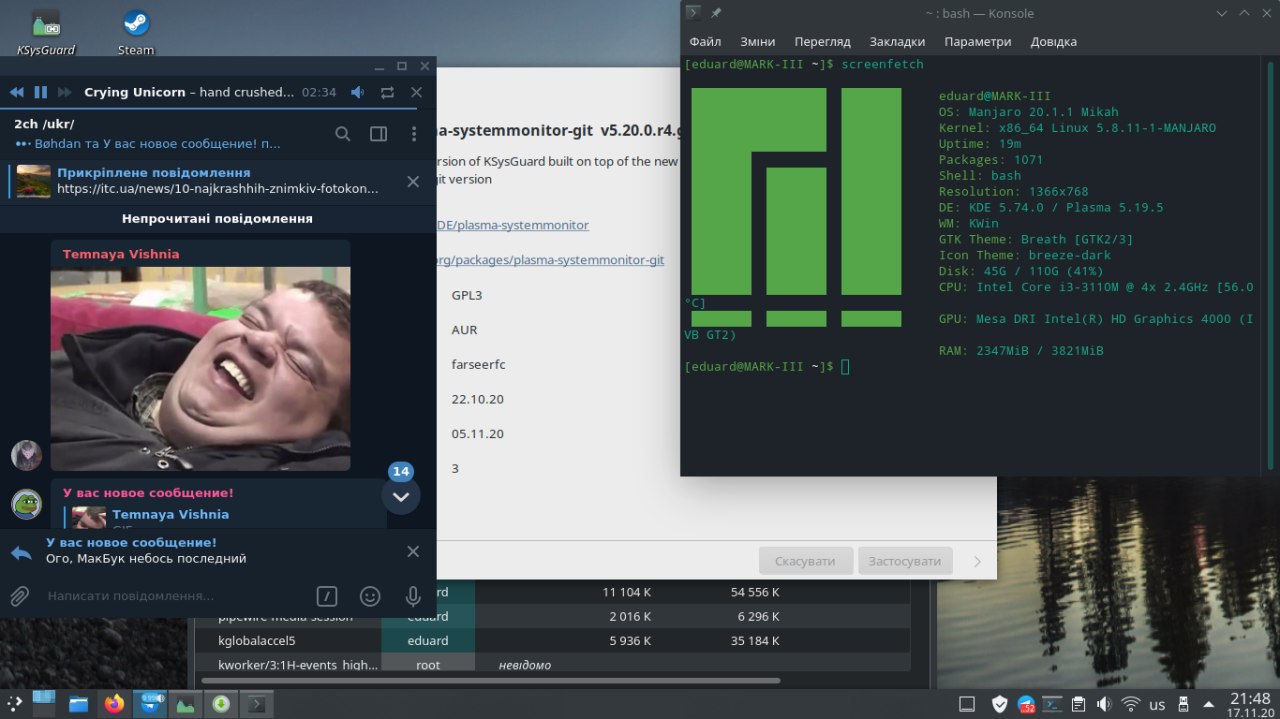
Task: Jump to bottom with 14 unread arrow
Action: [x=401, y=495]
